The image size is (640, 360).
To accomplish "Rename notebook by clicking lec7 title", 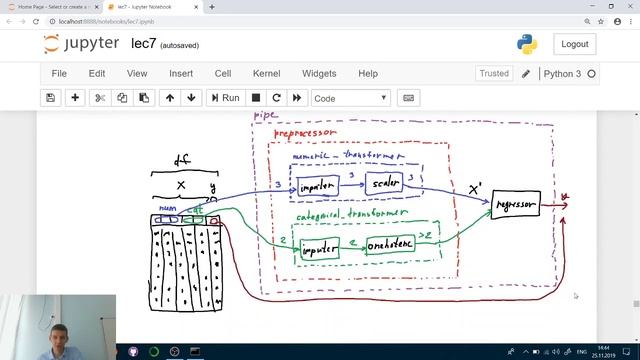I will [x=144, y=44].
